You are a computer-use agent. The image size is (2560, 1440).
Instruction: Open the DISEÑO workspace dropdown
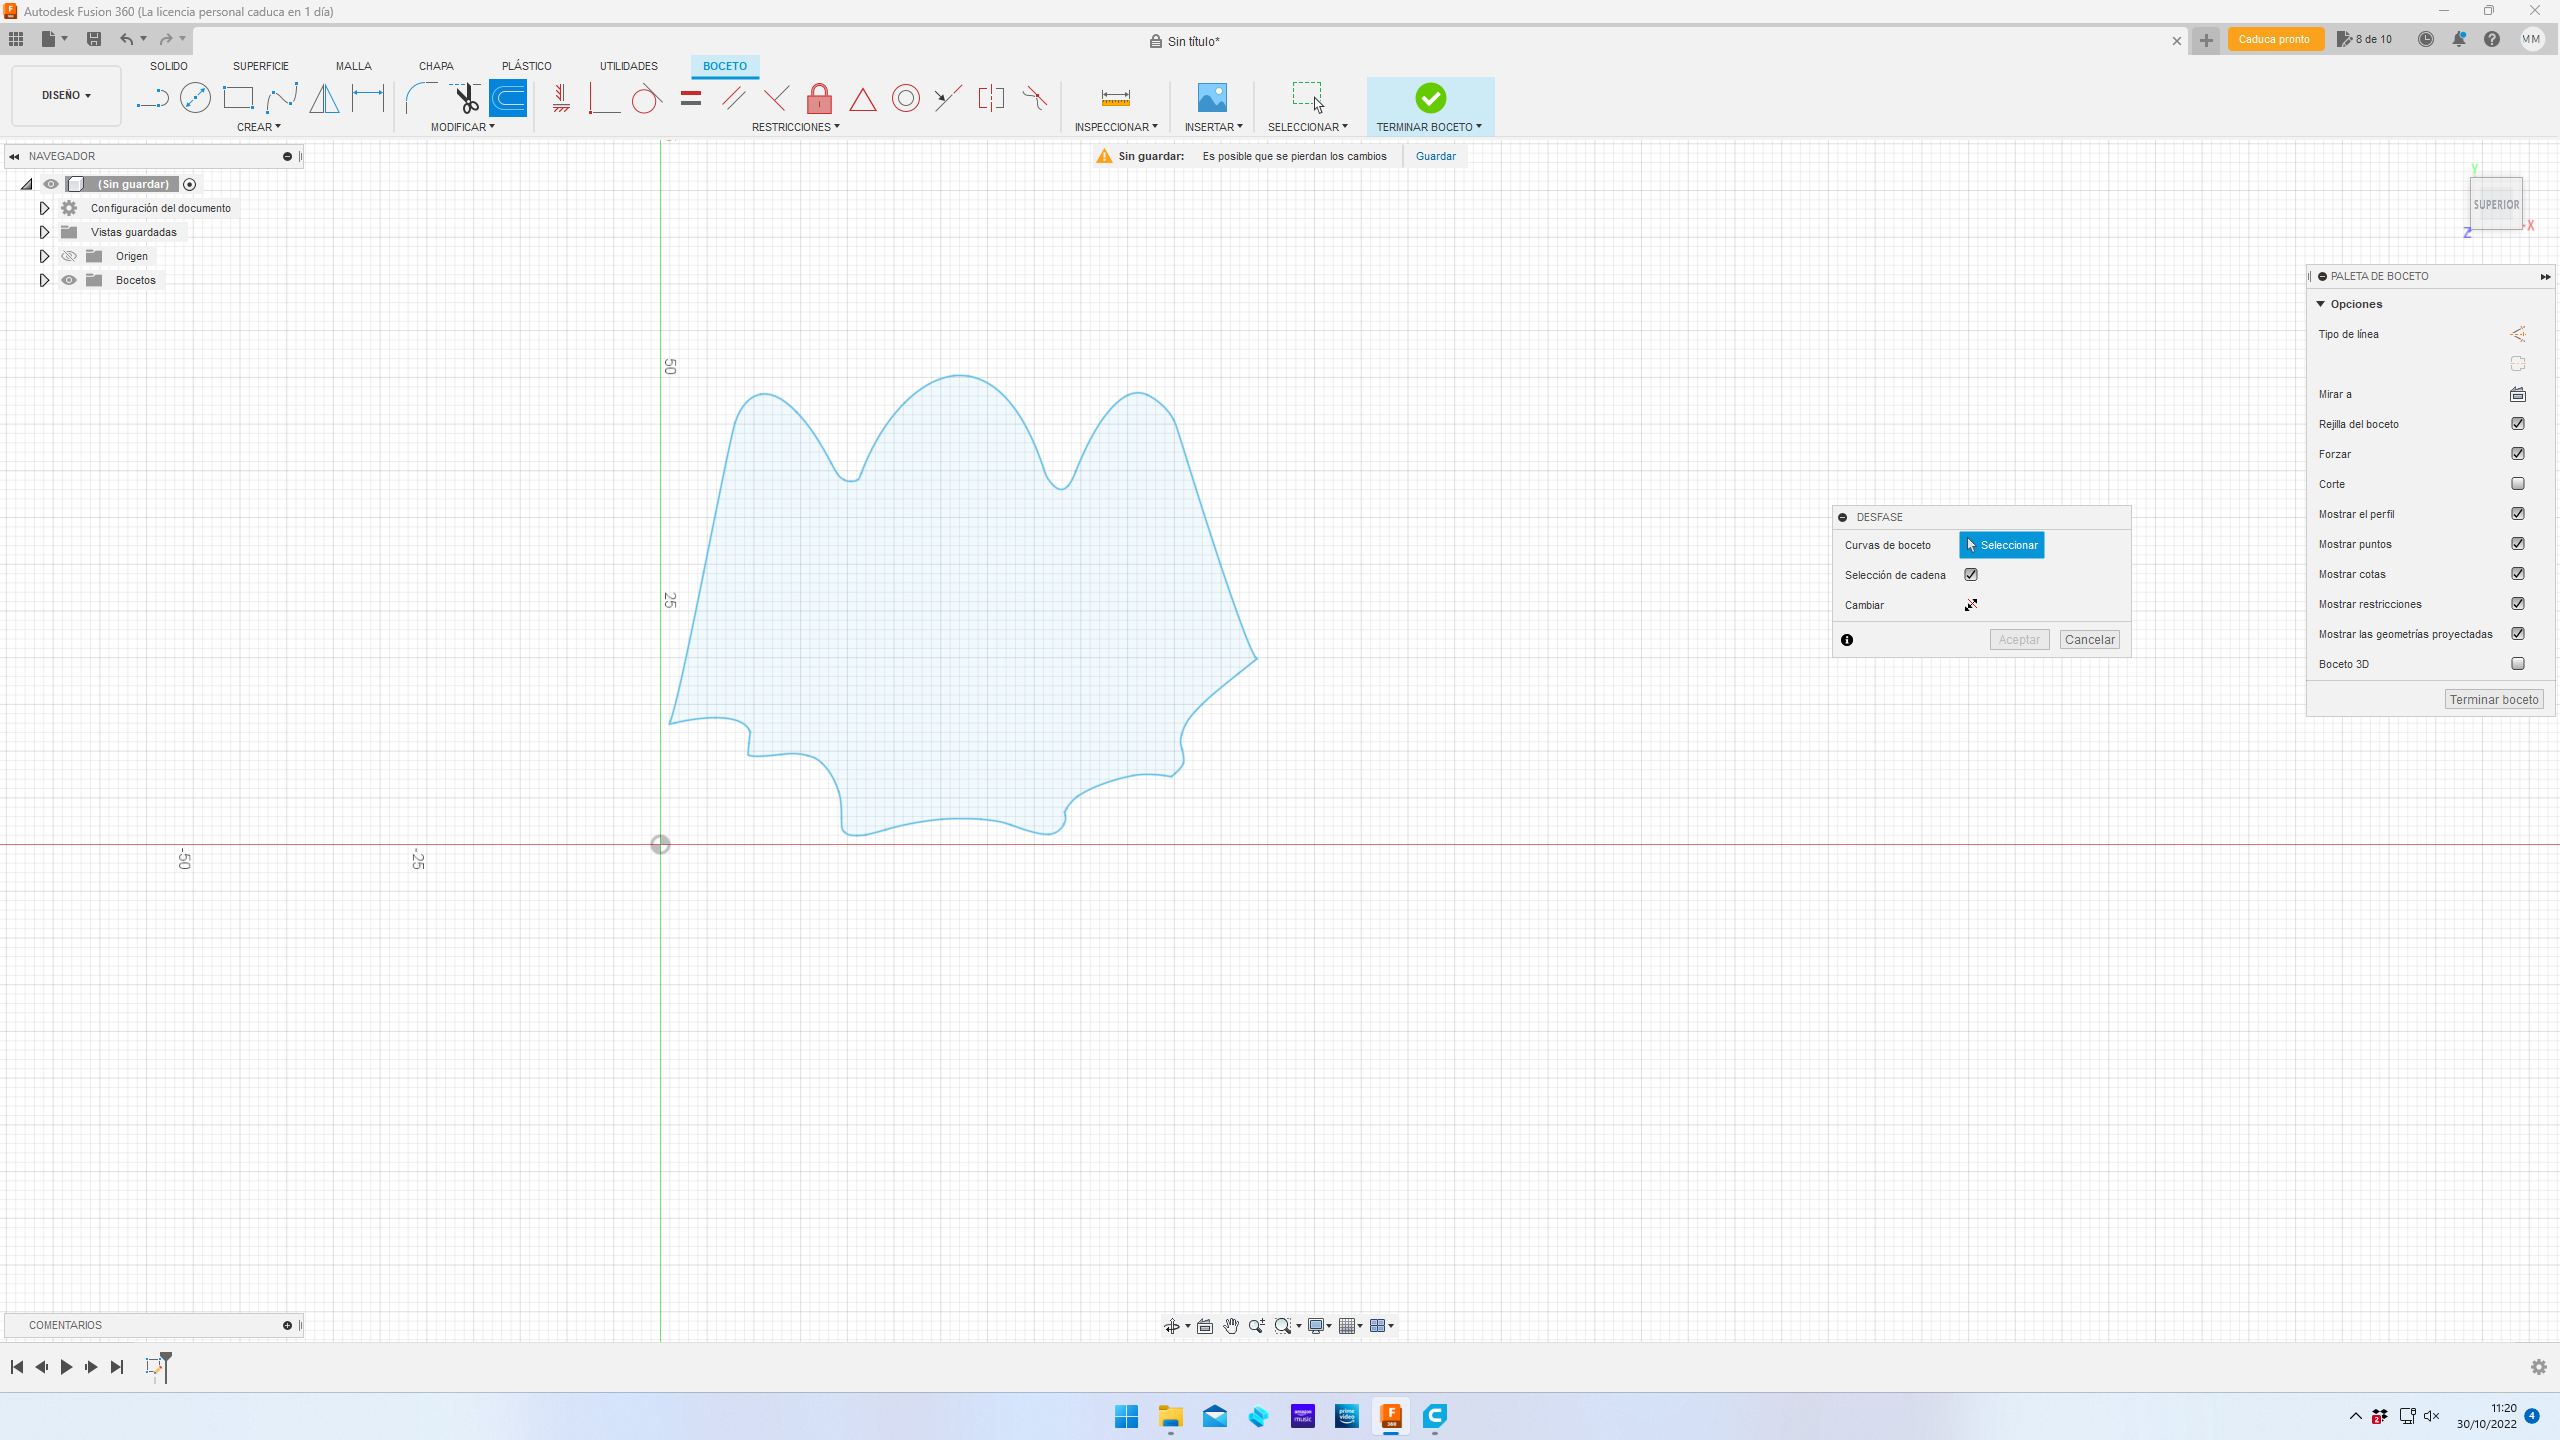(66, 96)
